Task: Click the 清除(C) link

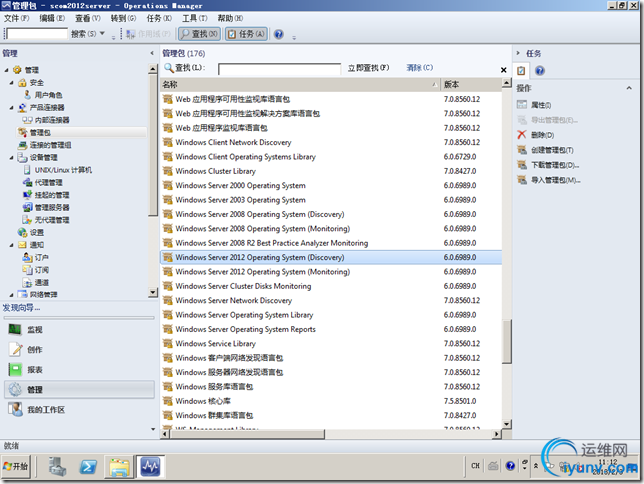Action: point(419,67)
